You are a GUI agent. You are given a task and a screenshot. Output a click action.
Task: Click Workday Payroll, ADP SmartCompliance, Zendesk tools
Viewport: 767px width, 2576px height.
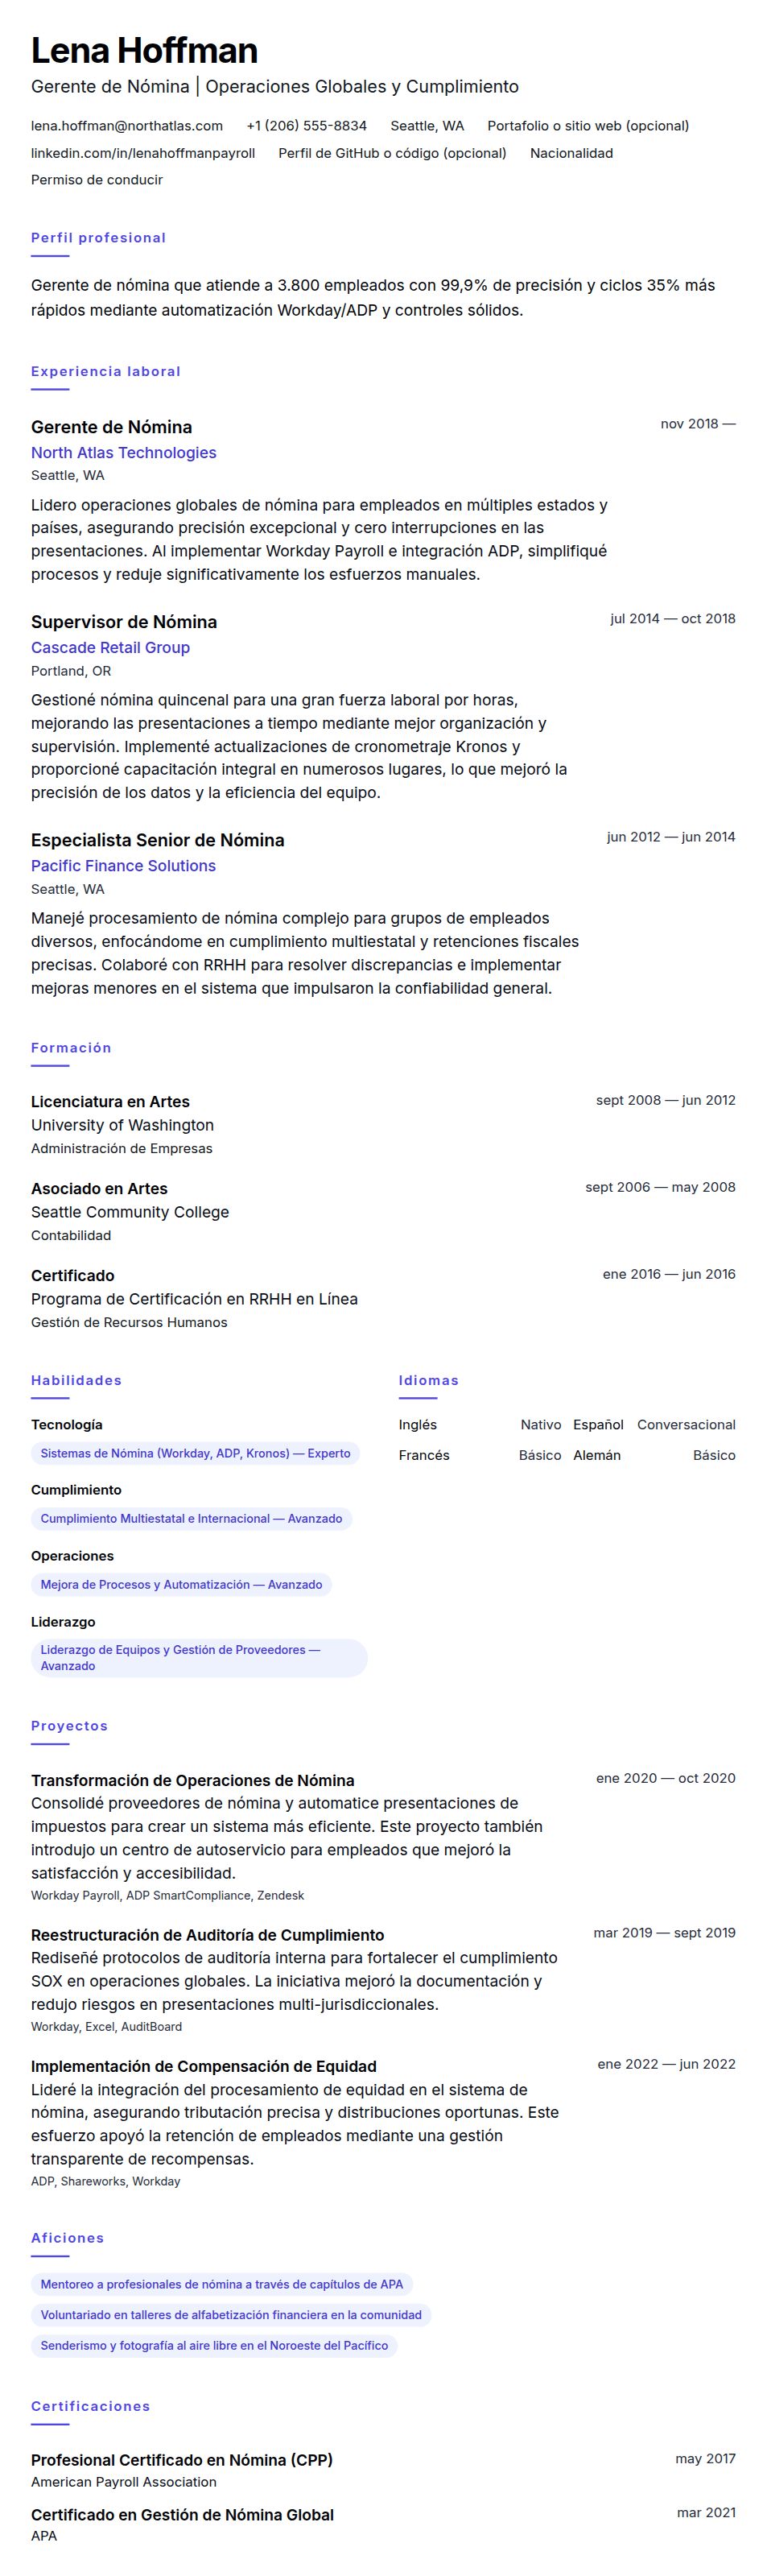tap(167, 1896)
